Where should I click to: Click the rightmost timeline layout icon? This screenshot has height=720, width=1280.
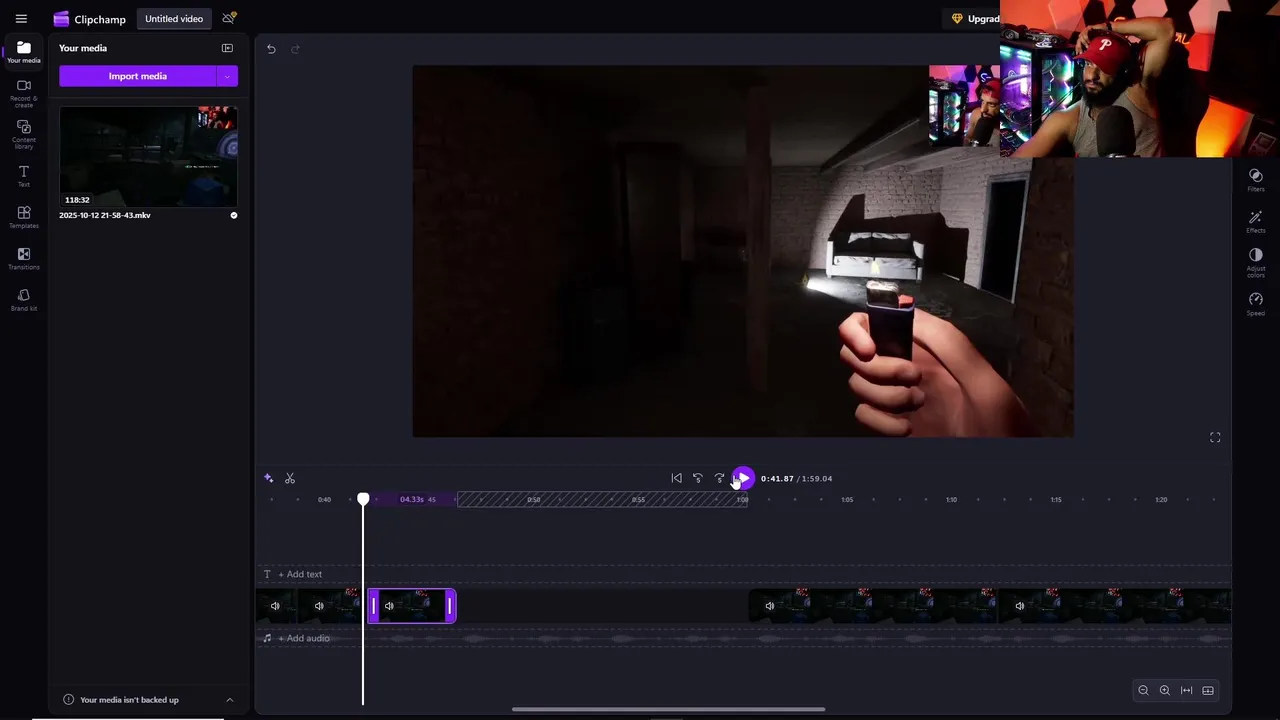1208,690
